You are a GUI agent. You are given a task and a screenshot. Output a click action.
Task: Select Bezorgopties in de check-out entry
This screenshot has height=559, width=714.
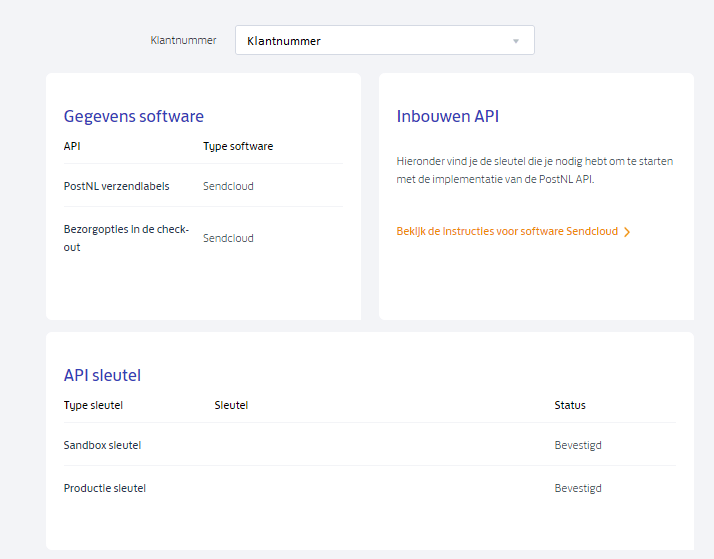coord(126,238)
